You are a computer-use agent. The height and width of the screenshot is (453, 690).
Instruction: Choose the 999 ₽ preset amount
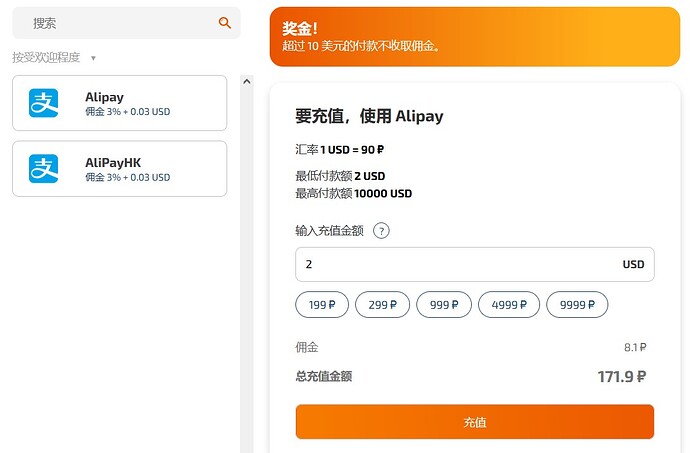[444, 305]
